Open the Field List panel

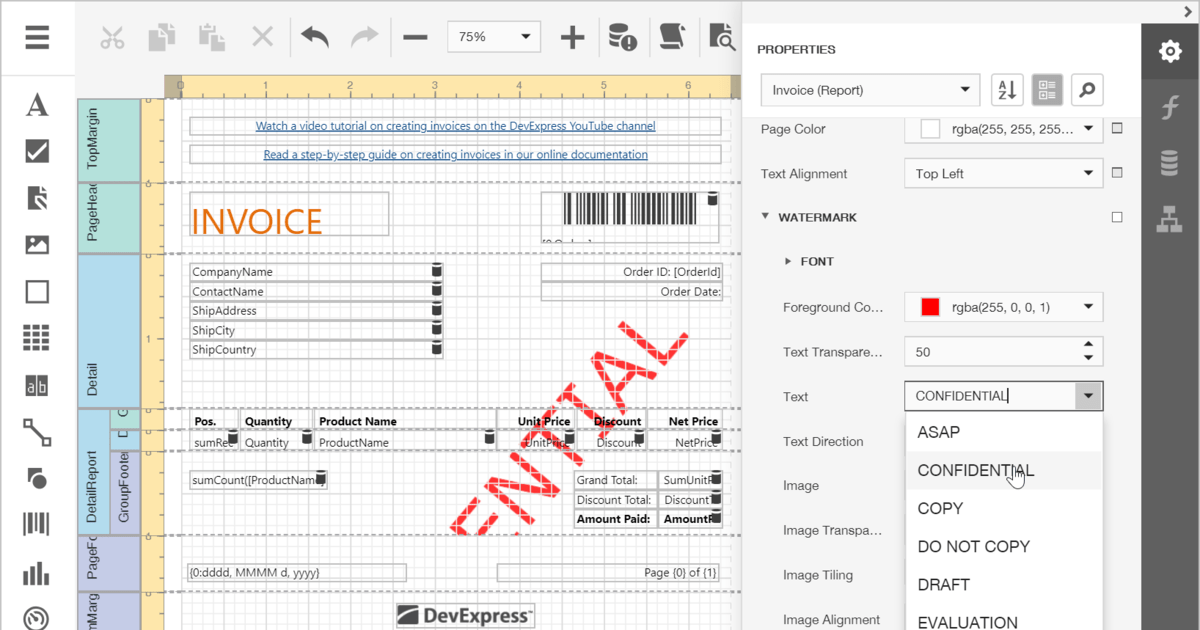(1170, 160)
